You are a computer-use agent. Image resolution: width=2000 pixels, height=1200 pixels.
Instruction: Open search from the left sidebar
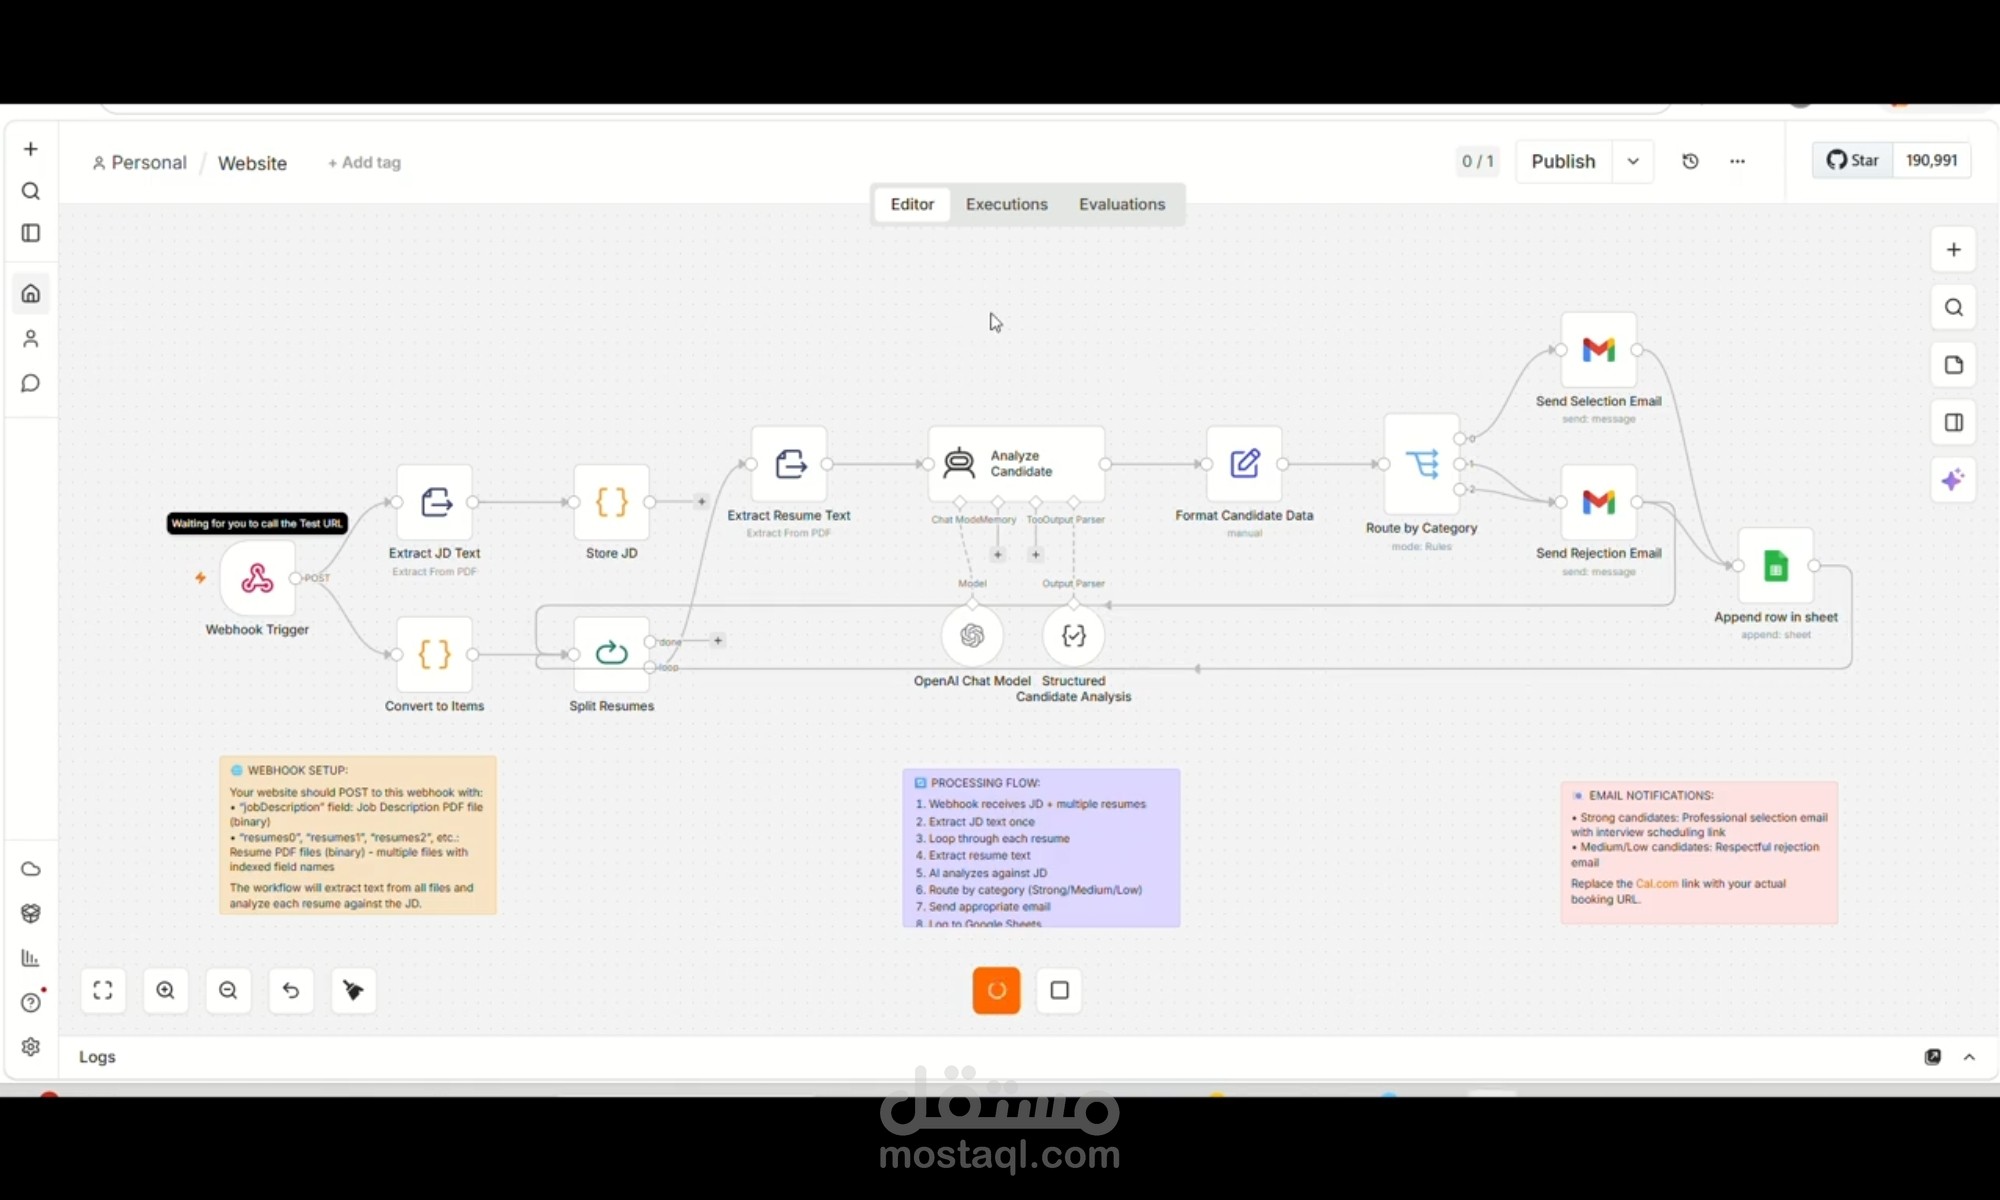point(31,191)
